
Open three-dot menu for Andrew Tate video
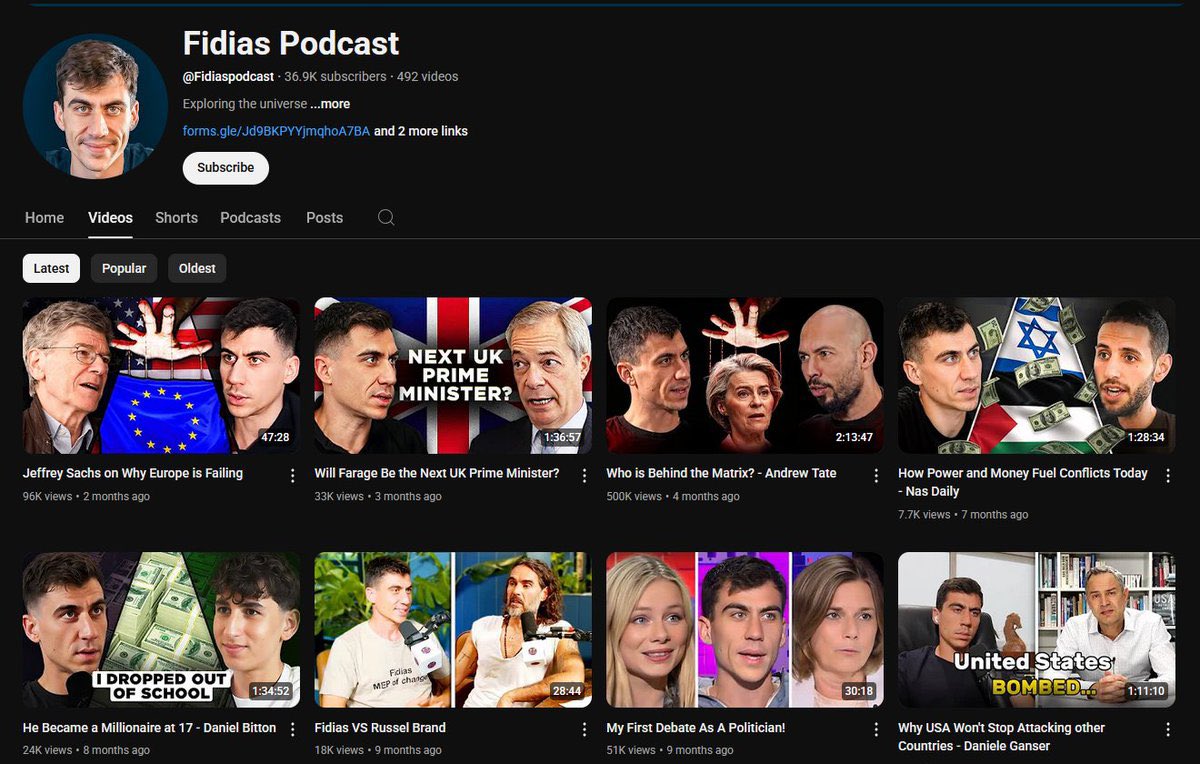pos(876,476)
